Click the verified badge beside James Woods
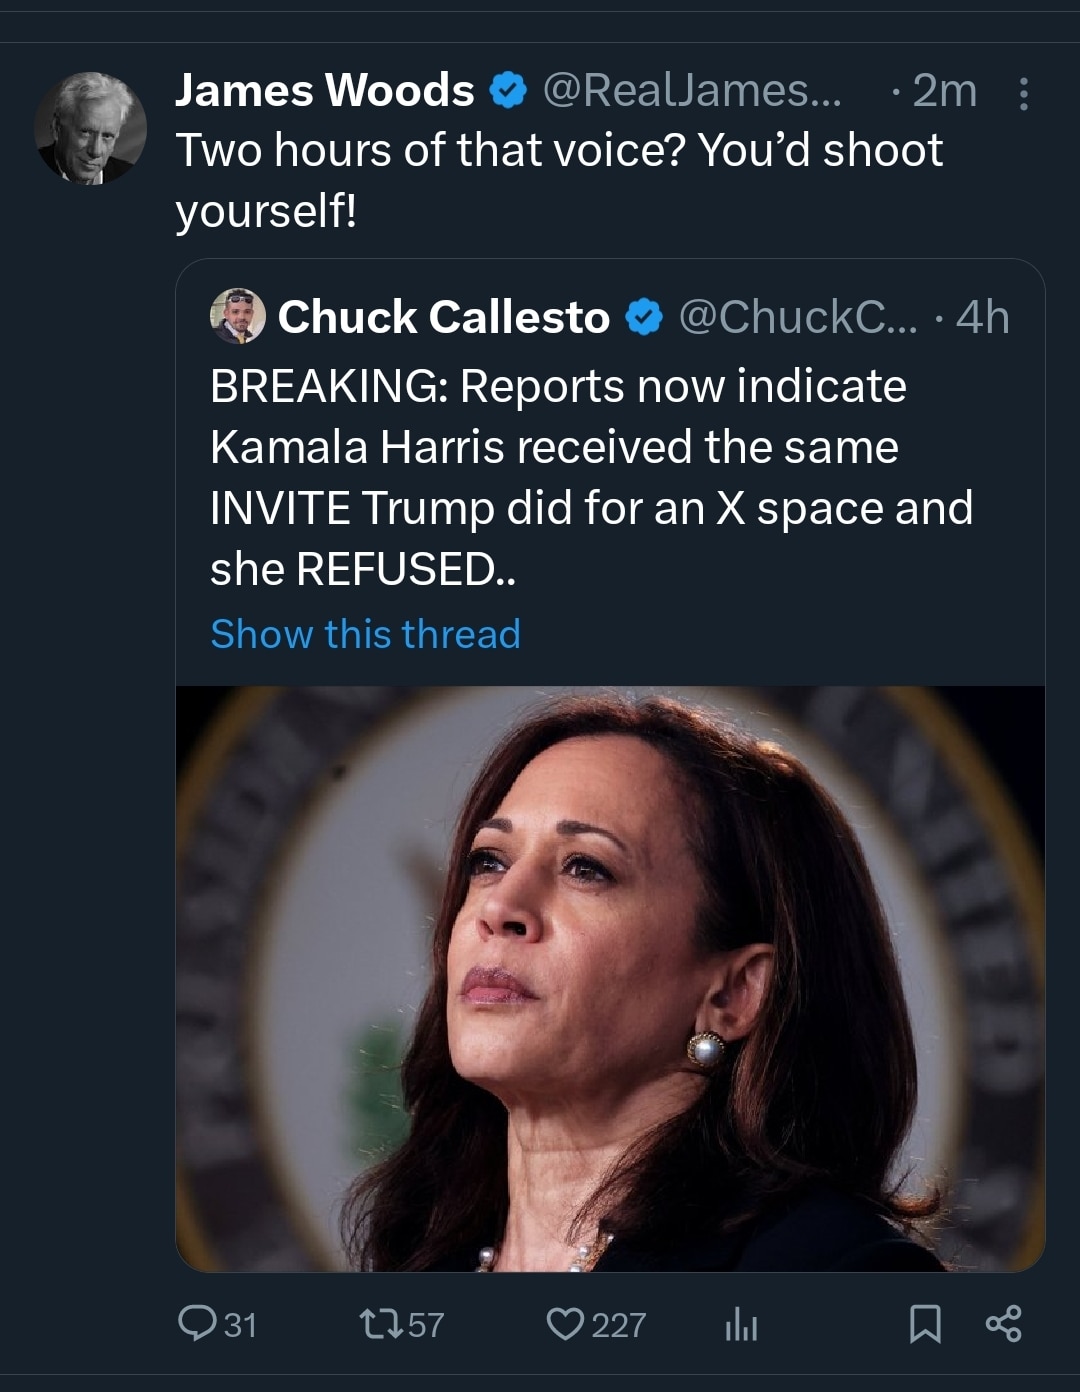 click(508, 91)
